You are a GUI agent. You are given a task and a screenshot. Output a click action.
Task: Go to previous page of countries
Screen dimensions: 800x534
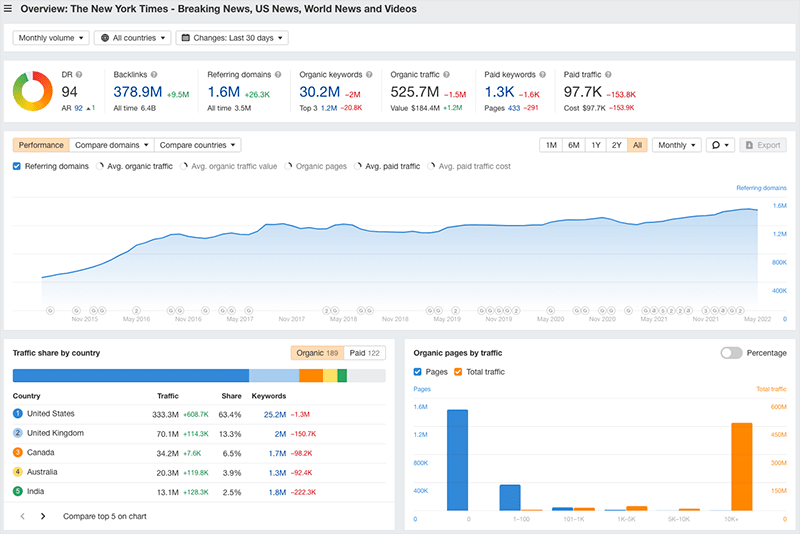pyautogui.click(x=22, y=516)
